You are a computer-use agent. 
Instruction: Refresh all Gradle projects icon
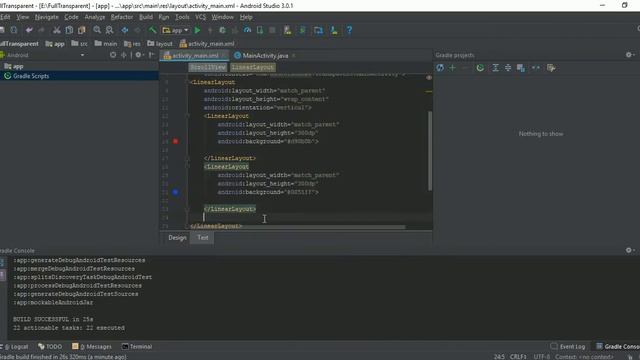click(440, 68)
